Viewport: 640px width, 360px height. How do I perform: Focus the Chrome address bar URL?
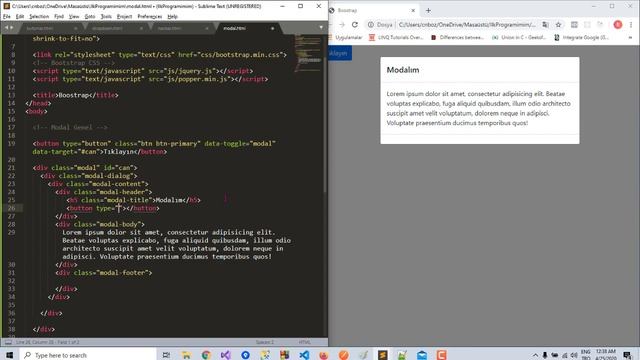click(x=467, y=24)
